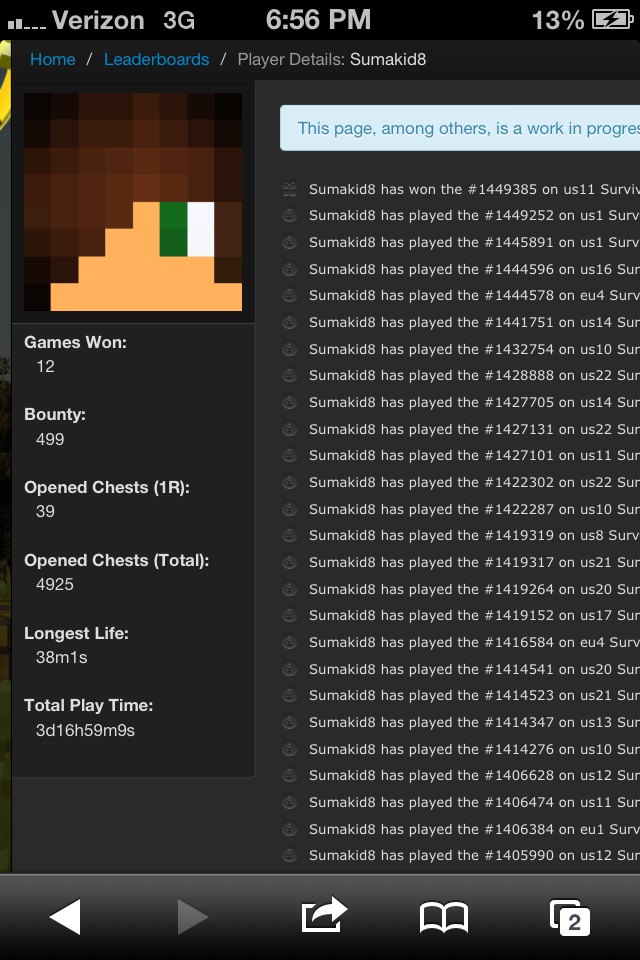Viewport: 640px width, 960px height.
Task: Click the Games Won label
Action: (75, 342)
